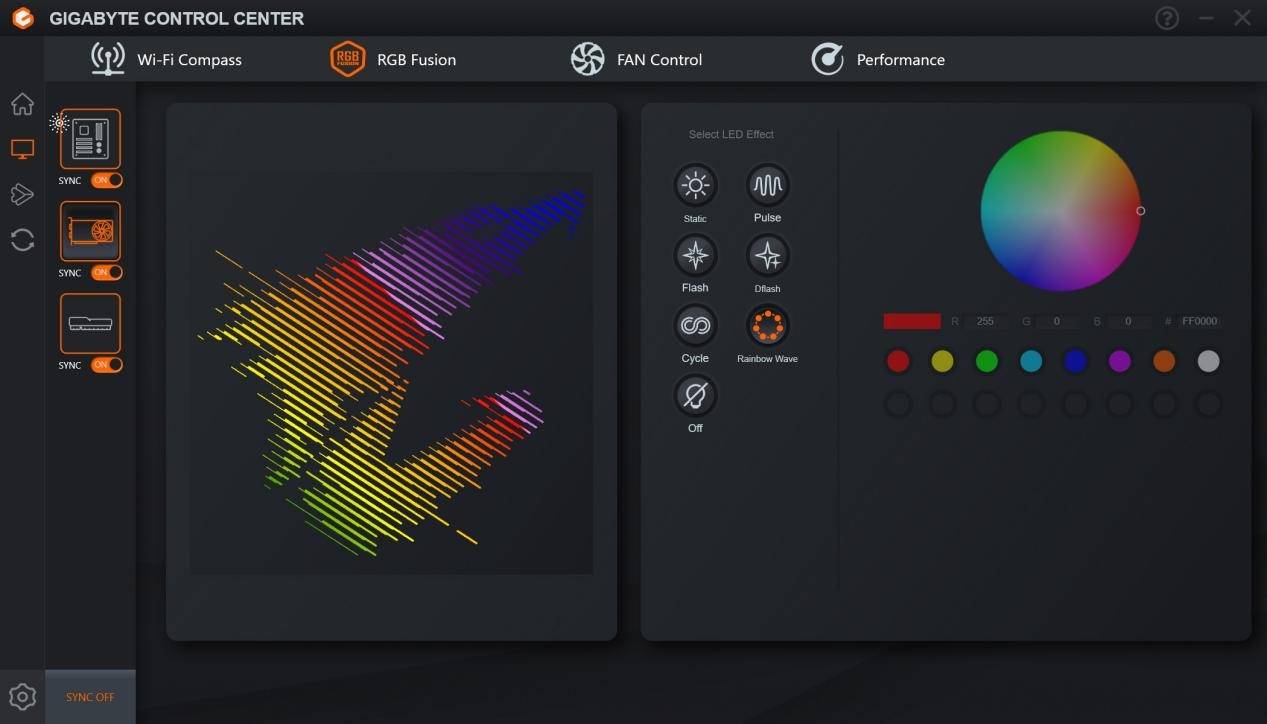Open the arrow-shaped sidebar icon
1267x724 pixels.
click(22, 194)
